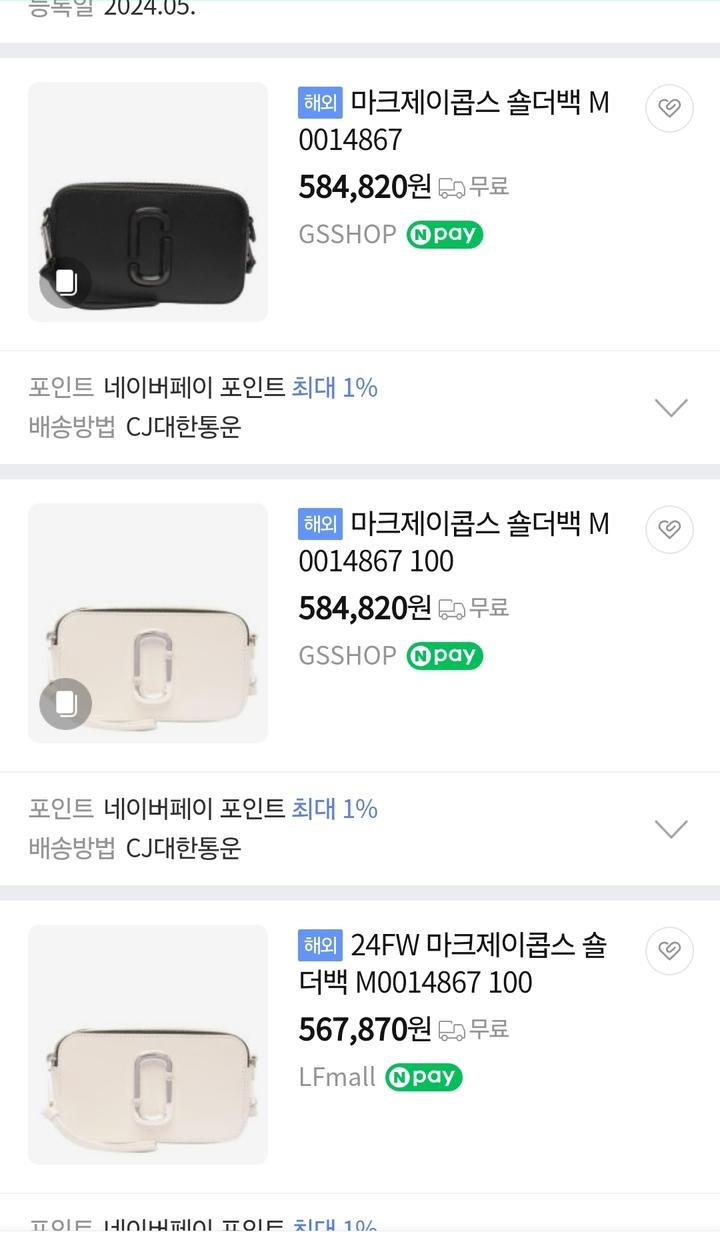Click free shipping truck icon beside 567,870원
This screenshot has width=720, height=1240.
coord(452,1029)
